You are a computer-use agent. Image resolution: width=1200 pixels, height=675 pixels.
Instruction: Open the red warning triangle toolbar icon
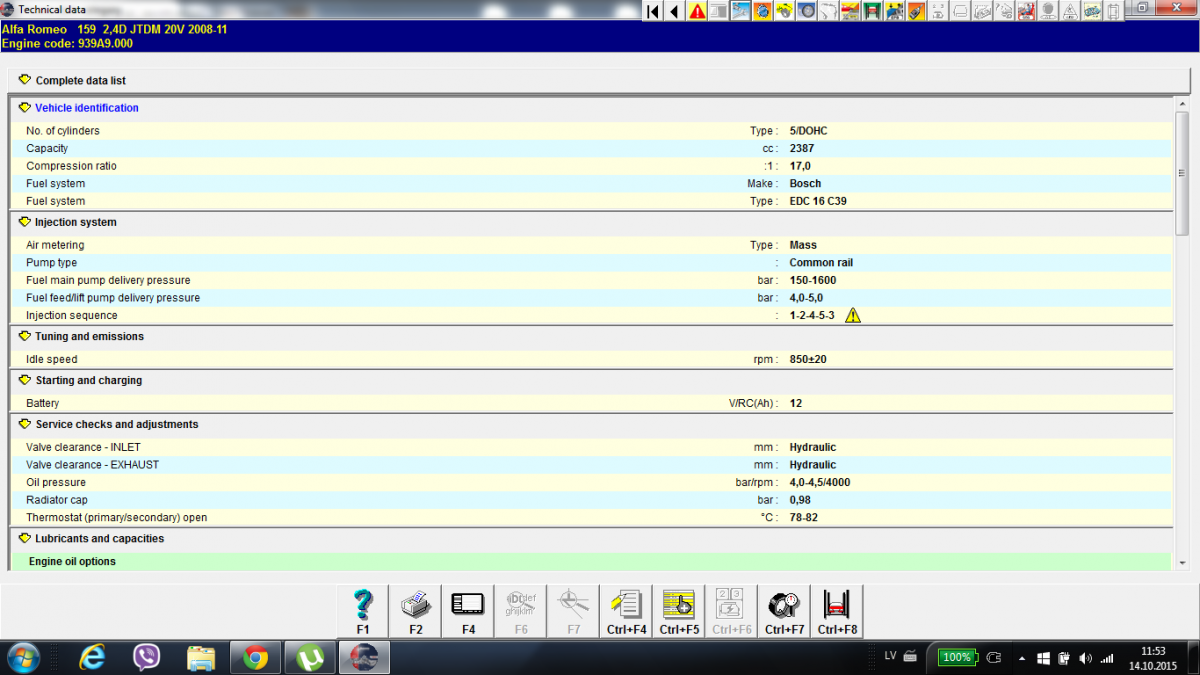[x=697, y=11]
